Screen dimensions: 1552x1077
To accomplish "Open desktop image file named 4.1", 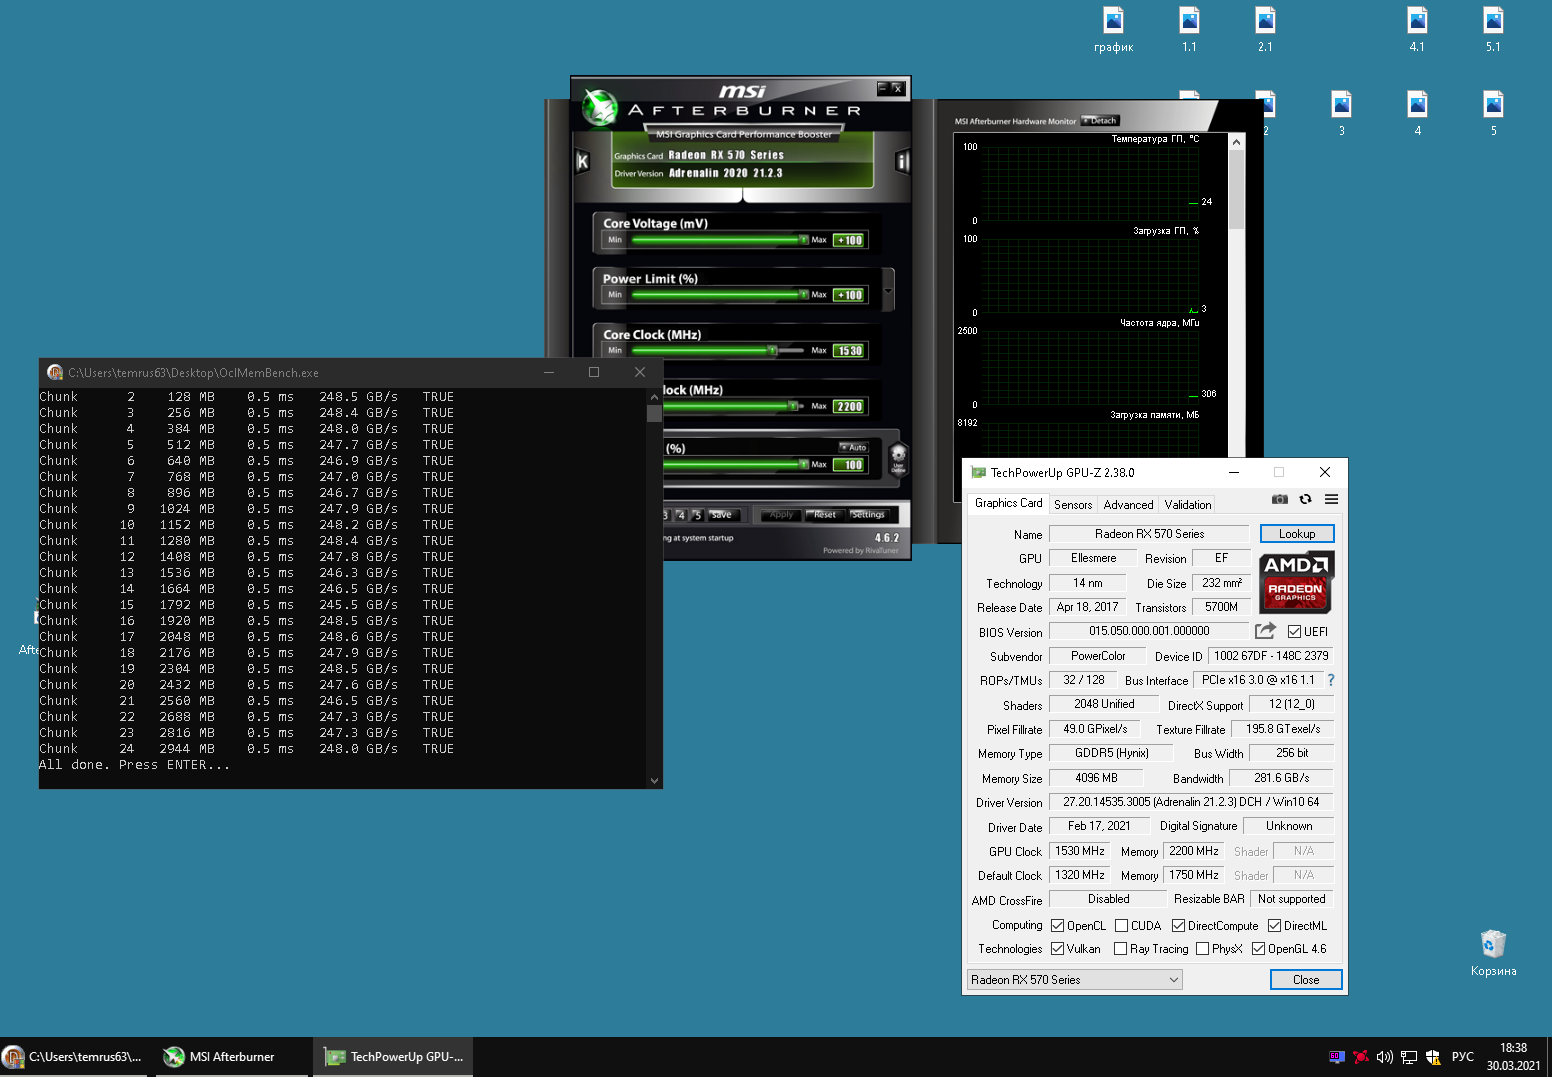I will click(x=1417, y=29).
